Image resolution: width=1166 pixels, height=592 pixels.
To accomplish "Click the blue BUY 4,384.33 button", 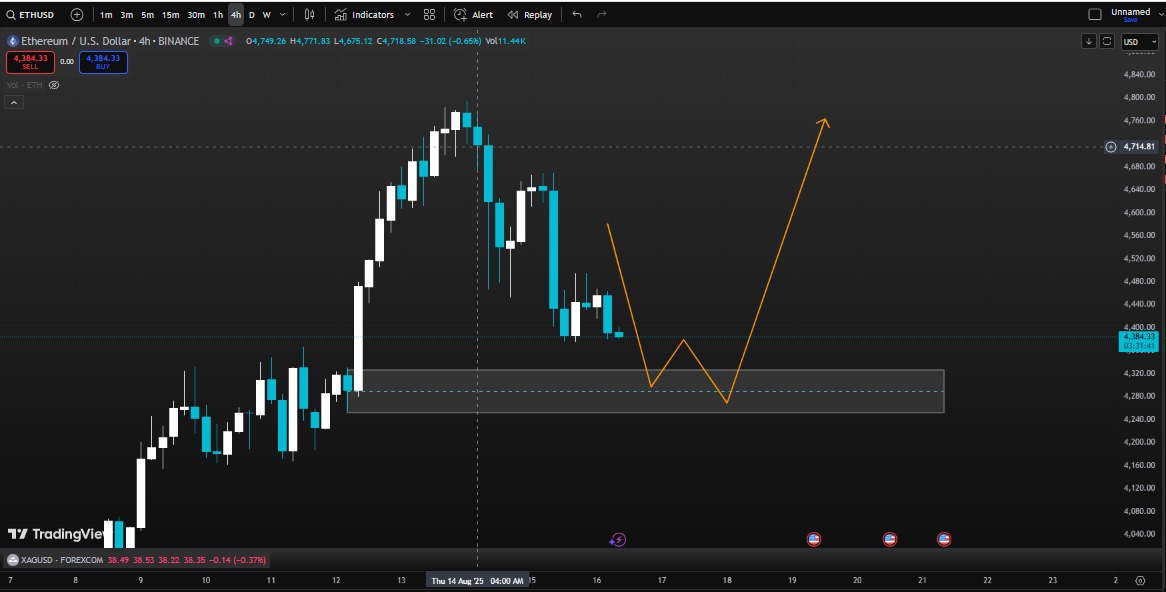I will 103,62.
